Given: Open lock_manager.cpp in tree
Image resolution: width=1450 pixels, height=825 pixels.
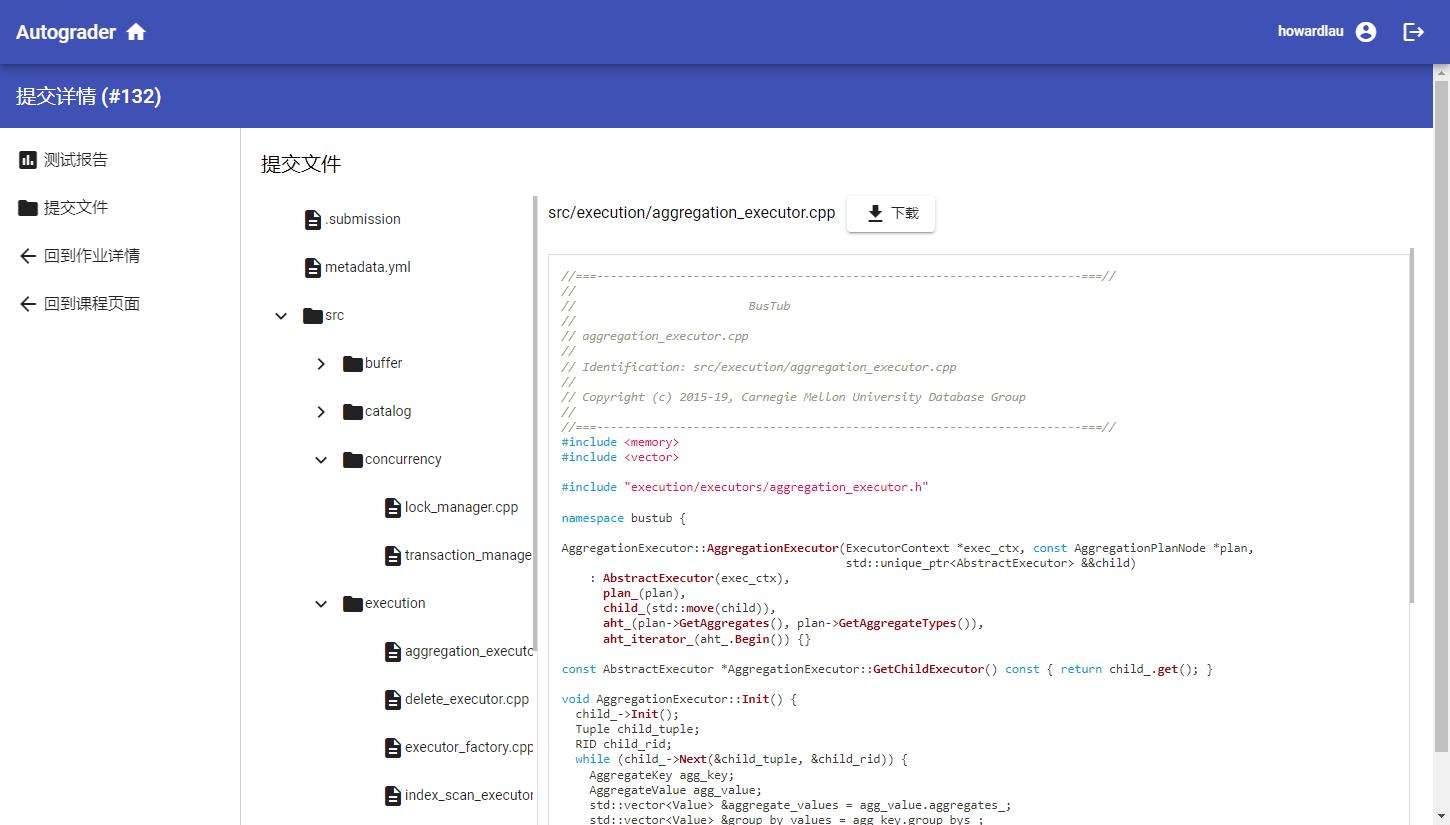Looking at the screenshot, I should [461, 507].
